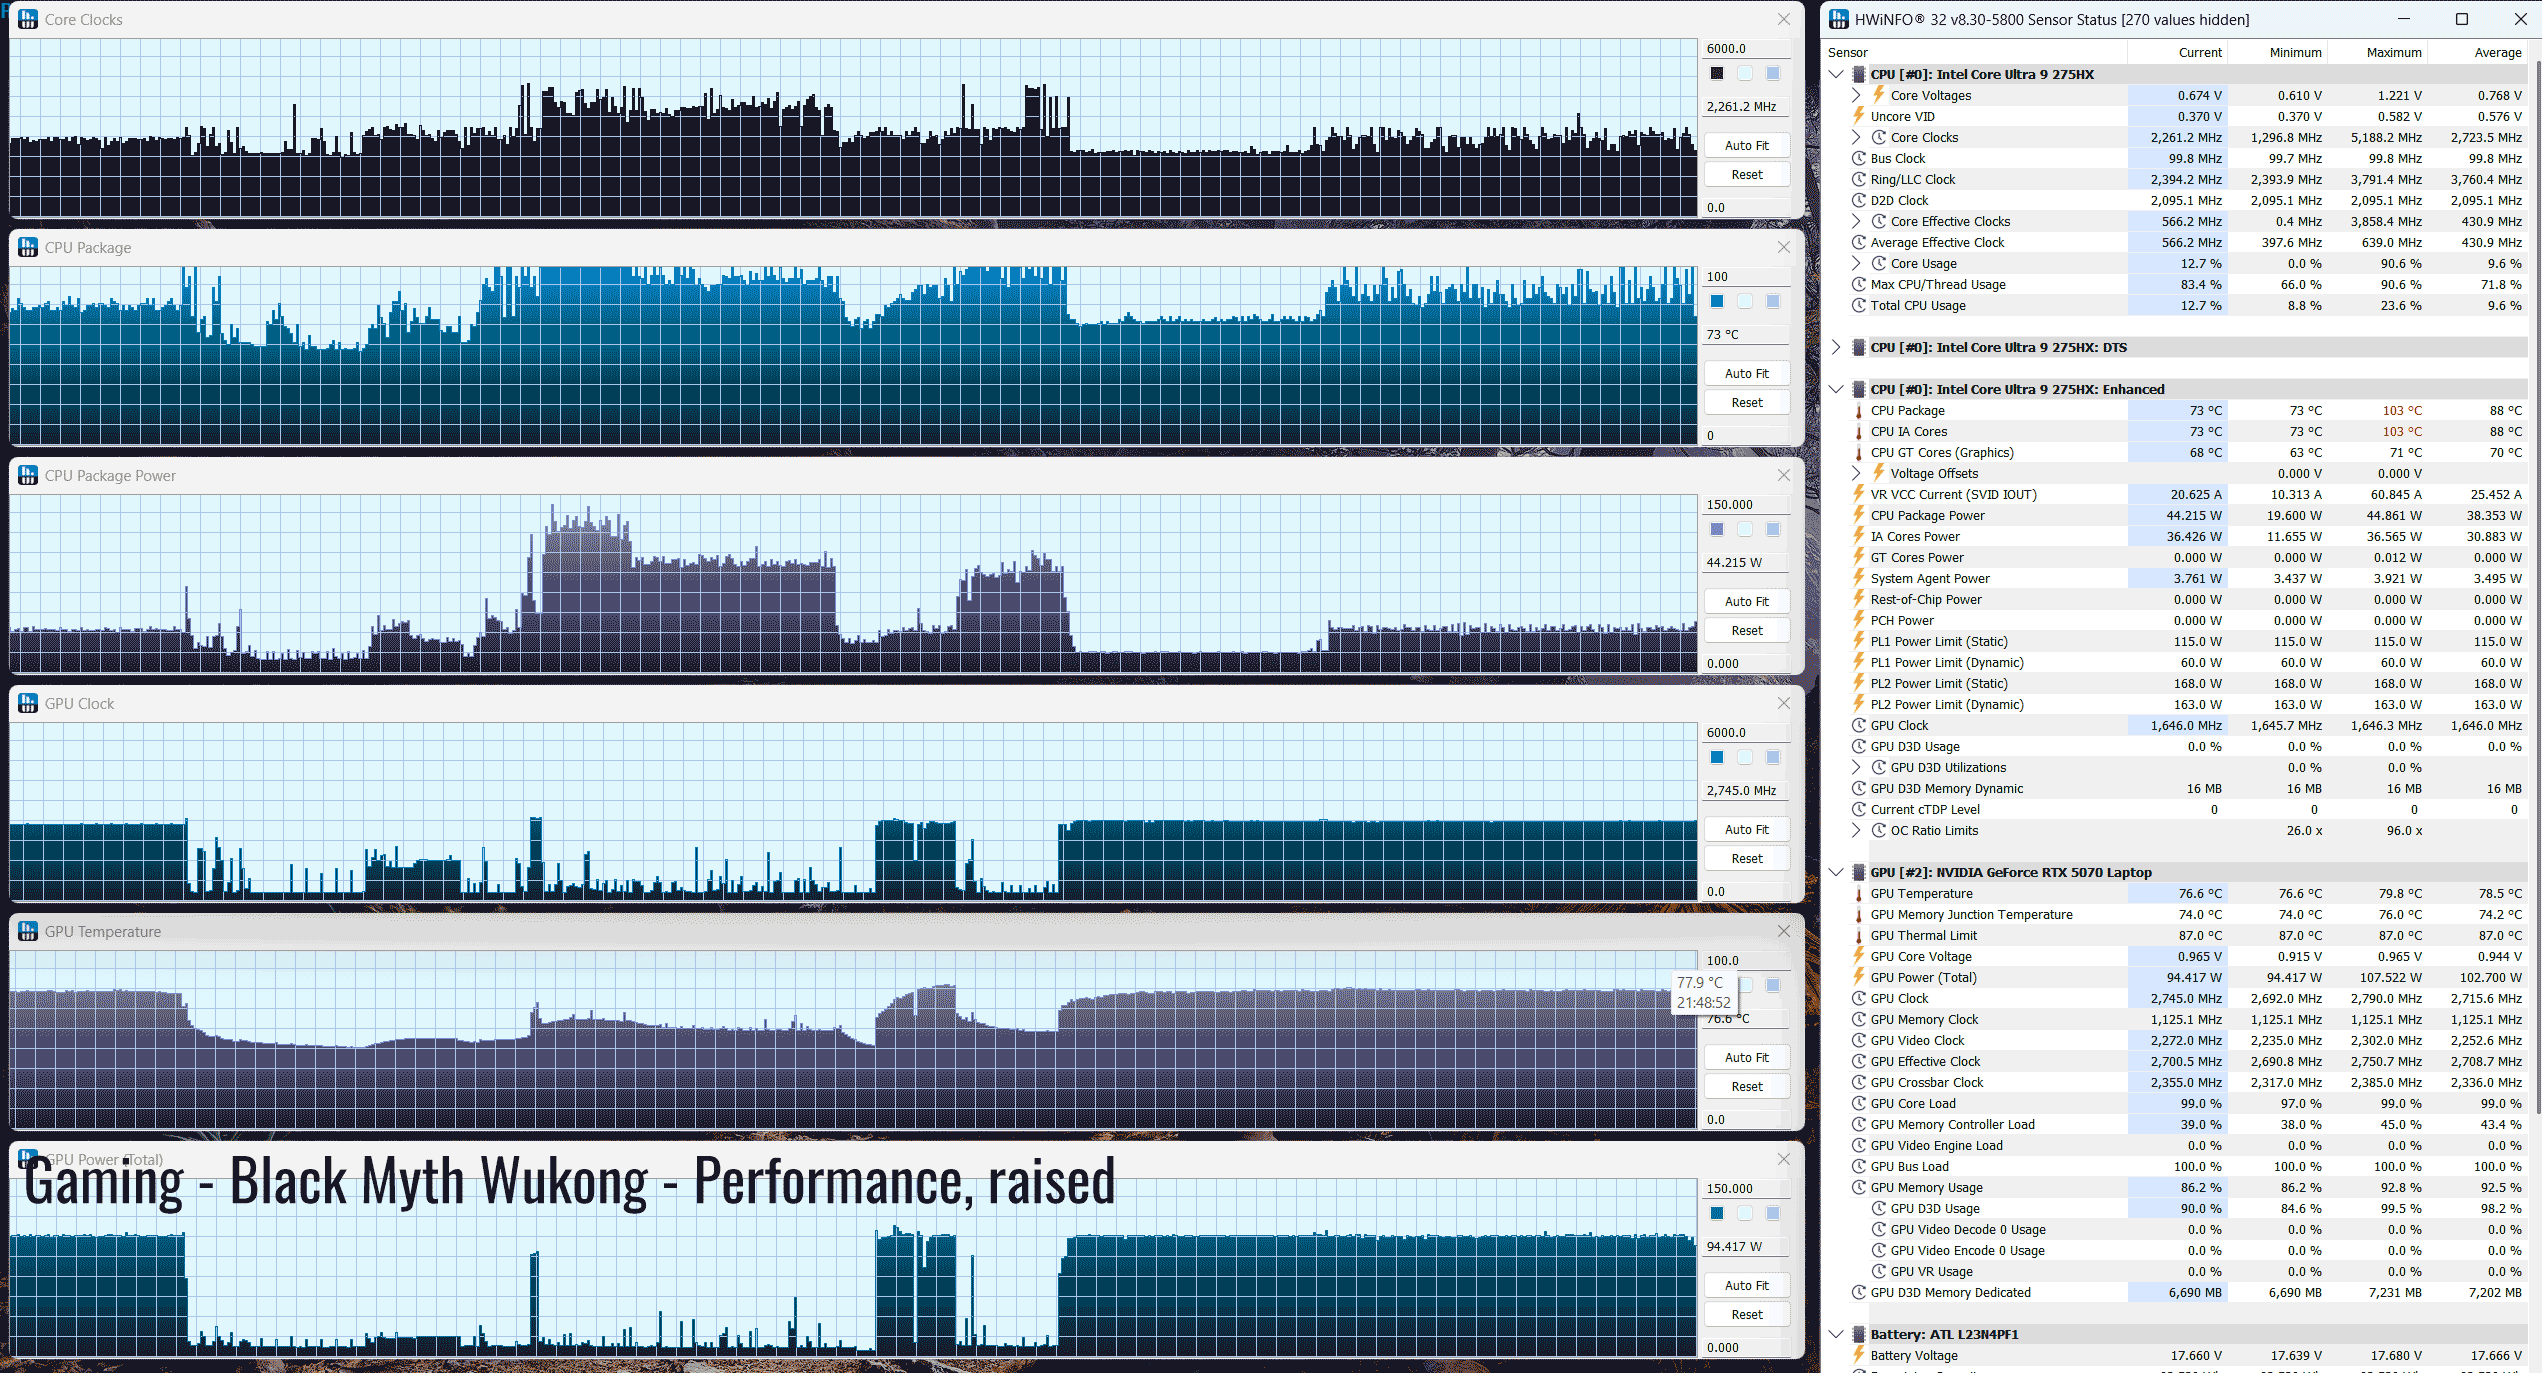Collapse the GPU [#2] NVIDIA GeForce group
This screenshot has height=1373, width=2542.
(x=1836, y=873)
